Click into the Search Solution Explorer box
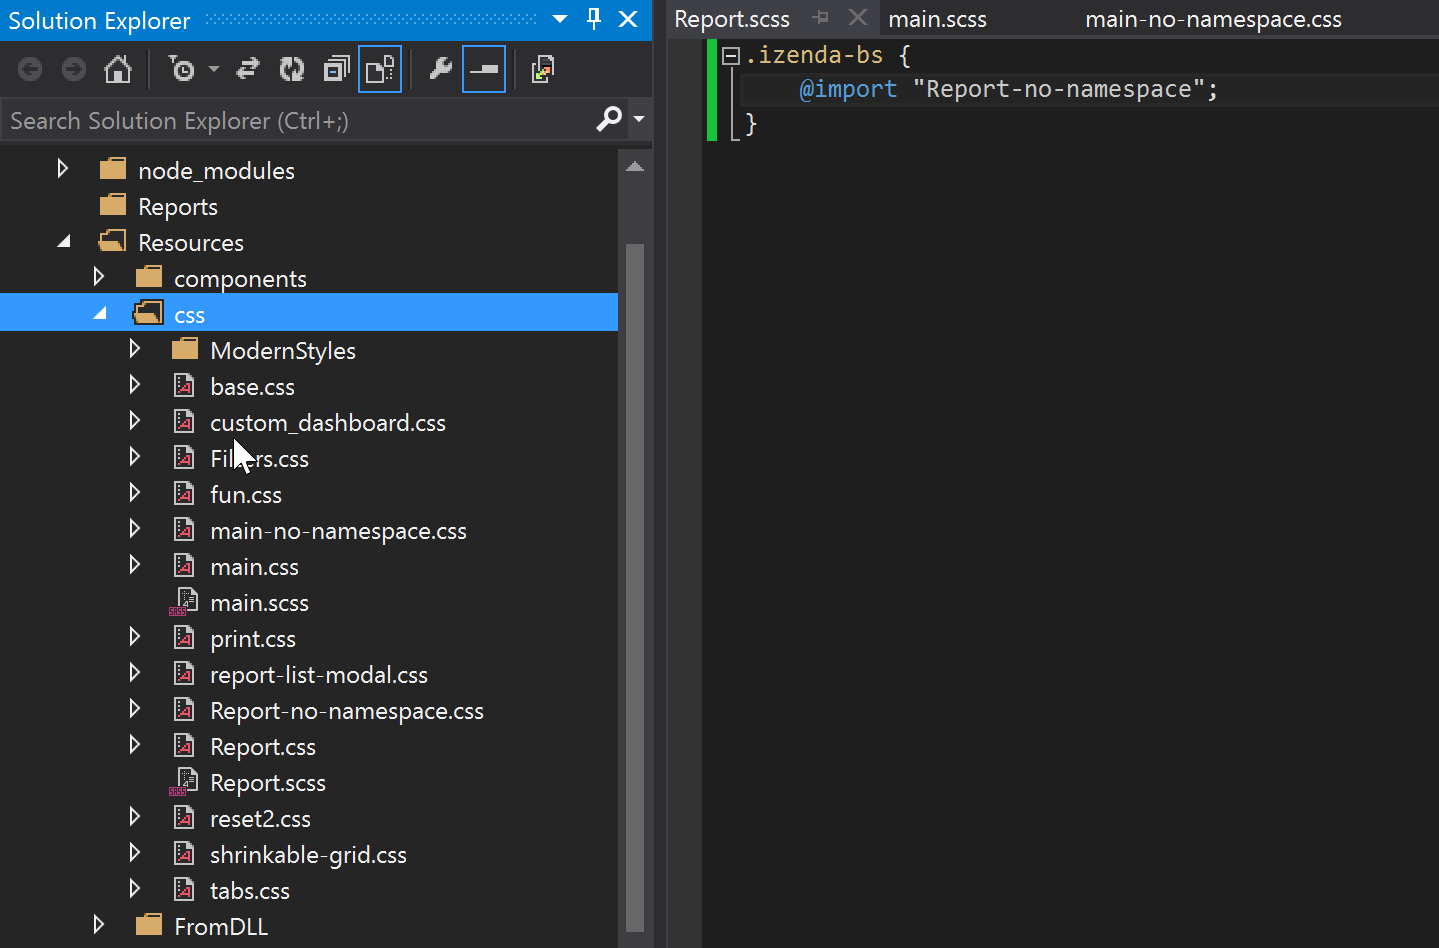 pyautogui.click(x=297, y=120)
